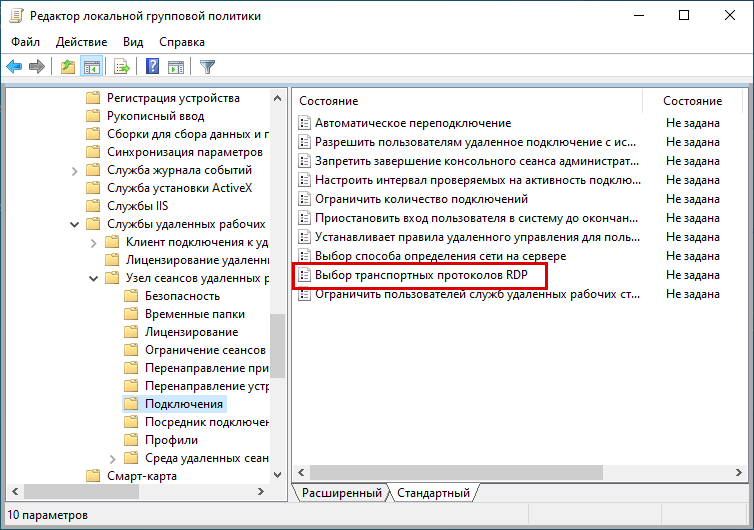Select the Лицензирование tree folder
The height and width of the screenshot is (530, 754).
tap(191, 332)
